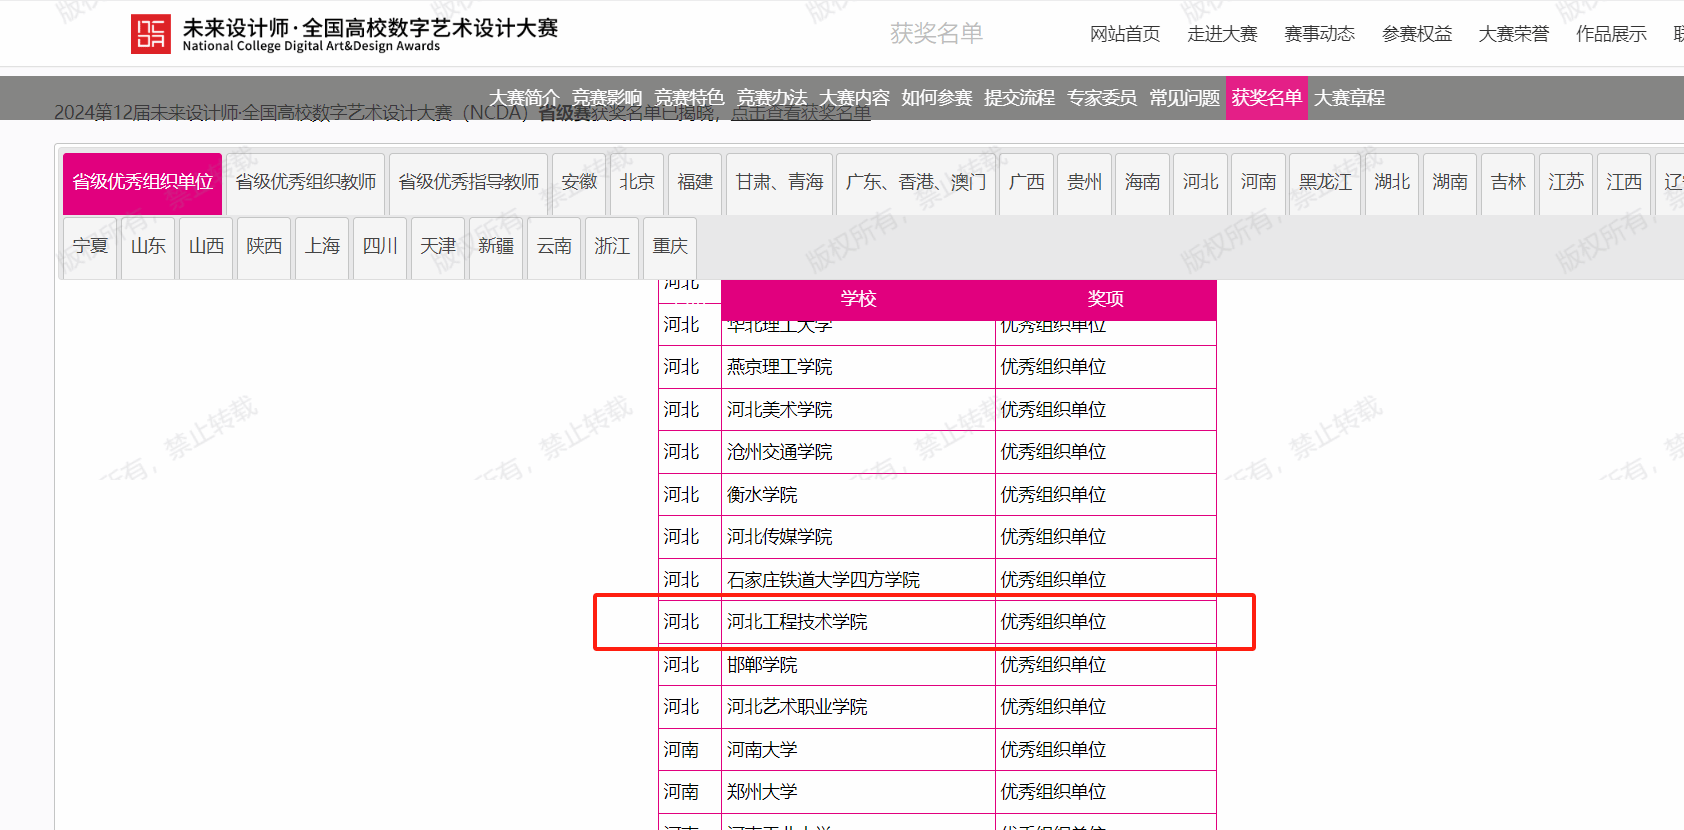Choose the 新疆 region tab
Viewport: 1684px width, 830px height.
(495, 246)
